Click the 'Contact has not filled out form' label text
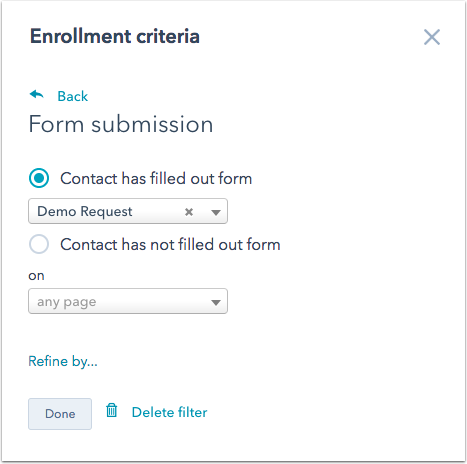 (x=170, y=244)
